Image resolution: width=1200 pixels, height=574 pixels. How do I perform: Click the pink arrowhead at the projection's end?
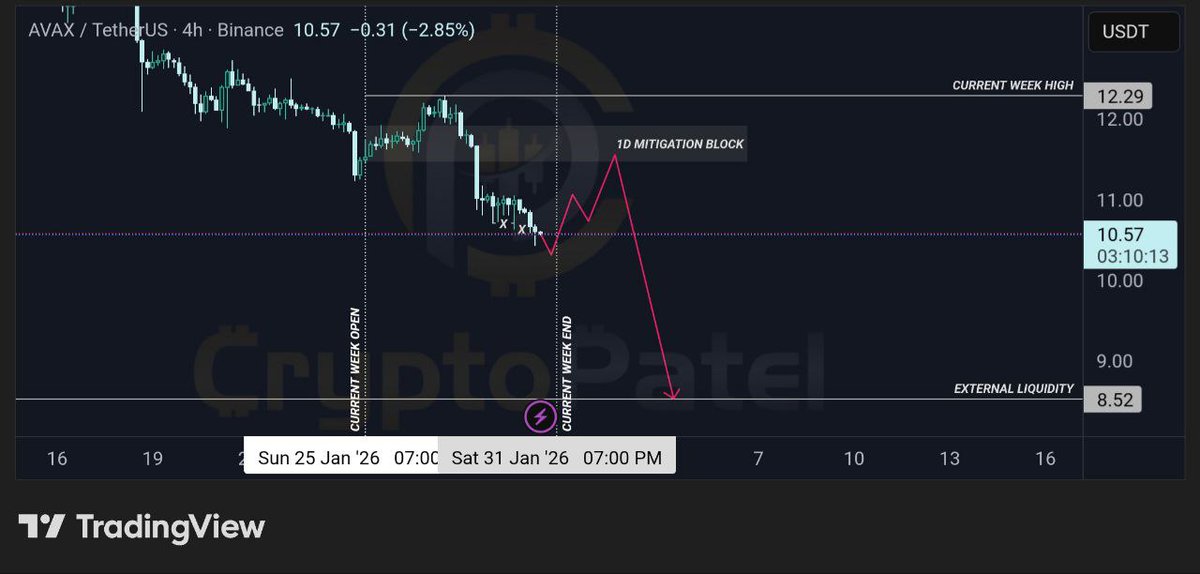click(673, 394)
